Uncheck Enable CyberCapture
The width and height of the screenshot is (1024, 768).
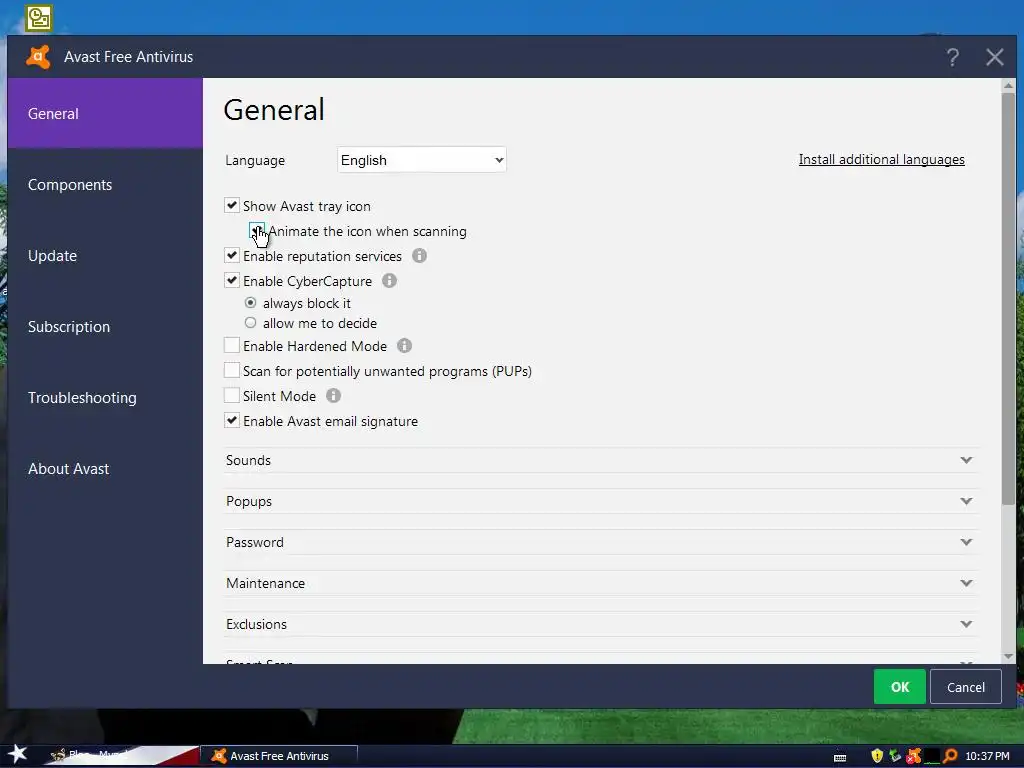tap(232, 280)
